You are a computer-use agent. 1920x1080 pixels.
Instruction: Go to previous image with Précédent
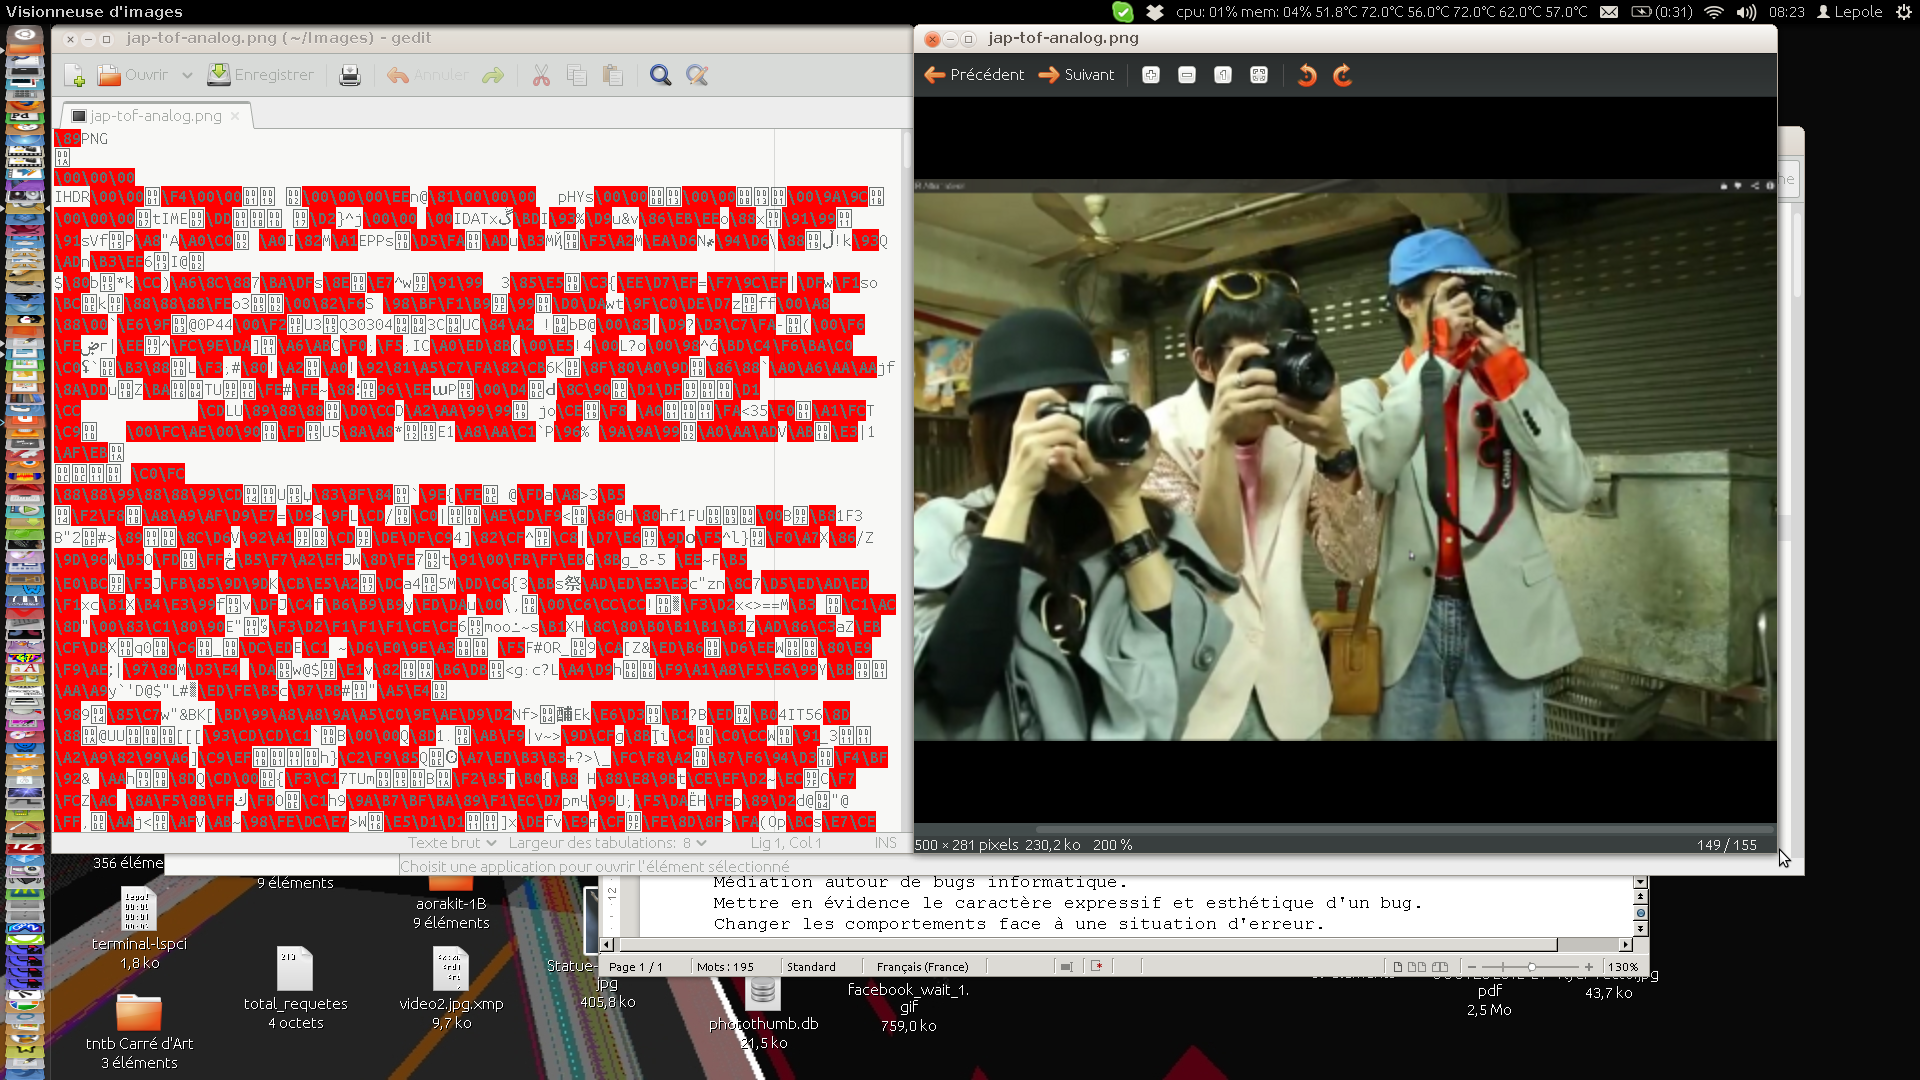(x=974, y=75)
